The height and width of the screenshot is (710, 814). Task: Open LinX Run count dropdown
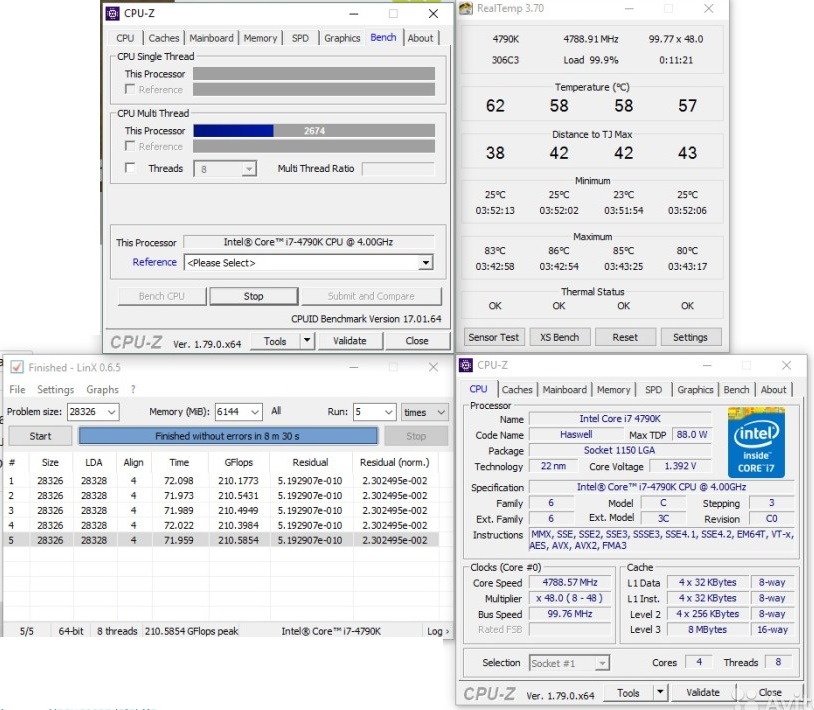[x=389, y=412]
